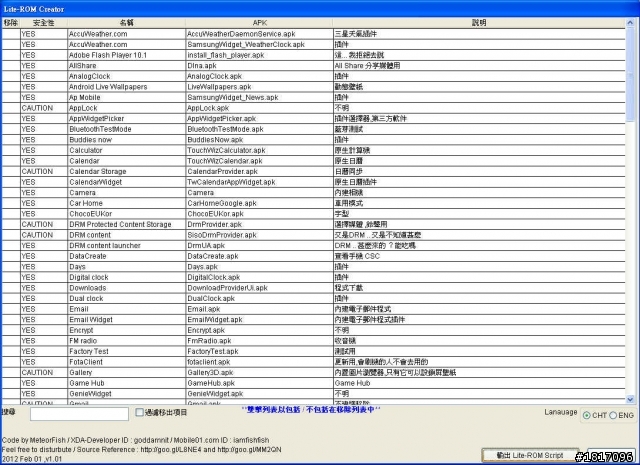Click TouchWizCalculator.apk cell

click(x=259, y=150)
